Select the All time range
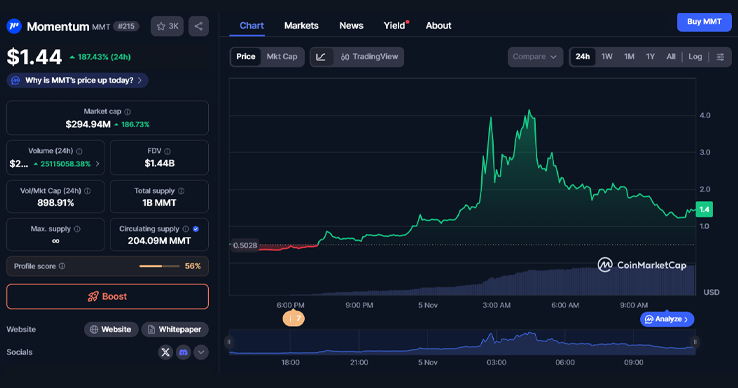738x388 pixels. tap(671, 57)
